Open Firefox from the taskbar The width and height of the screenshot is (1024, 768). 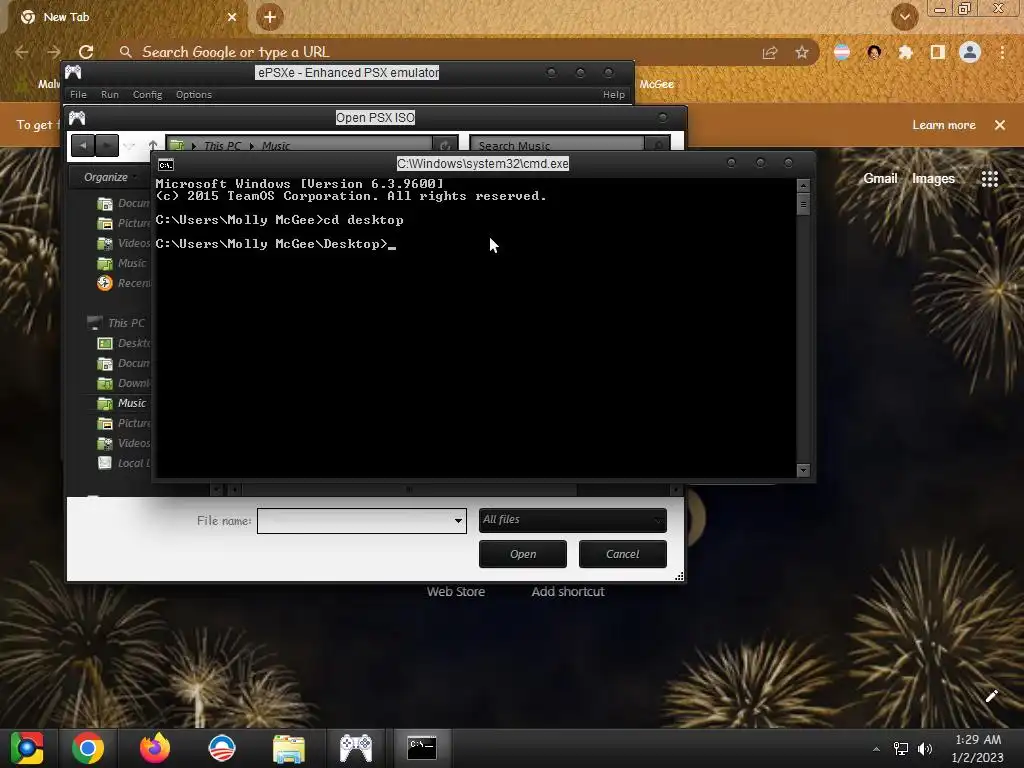tap(155, 748)
